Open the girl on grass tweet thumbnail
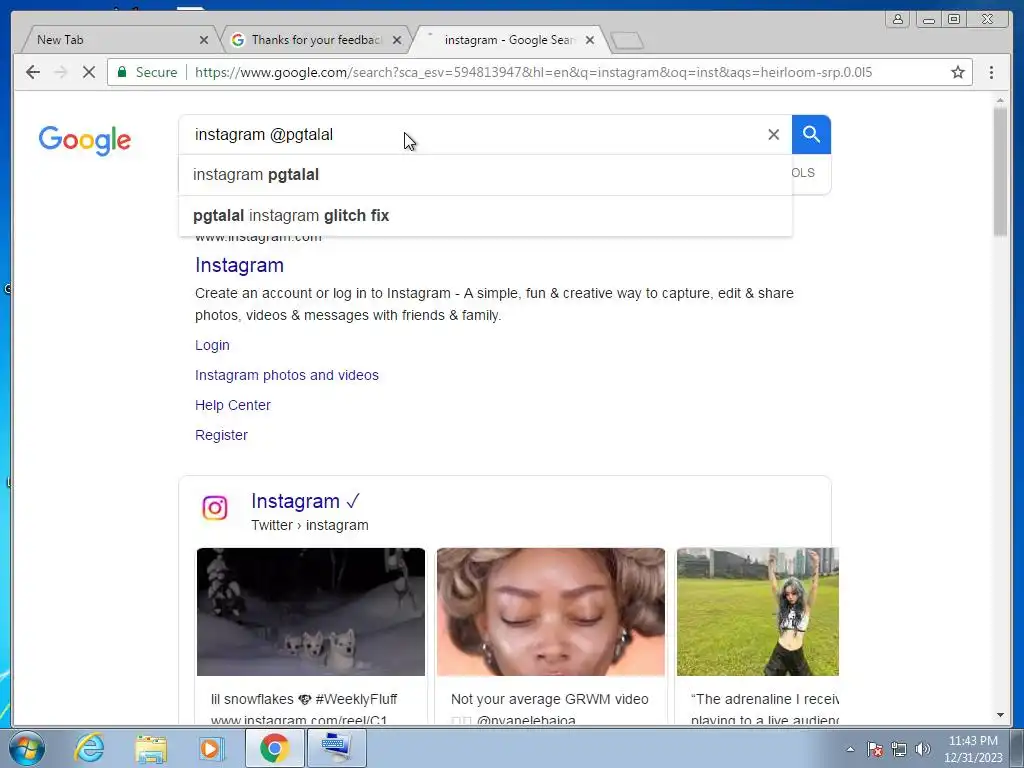This screenshot has height=768, width=1024. pyautogui.click(x=758, y=612)
